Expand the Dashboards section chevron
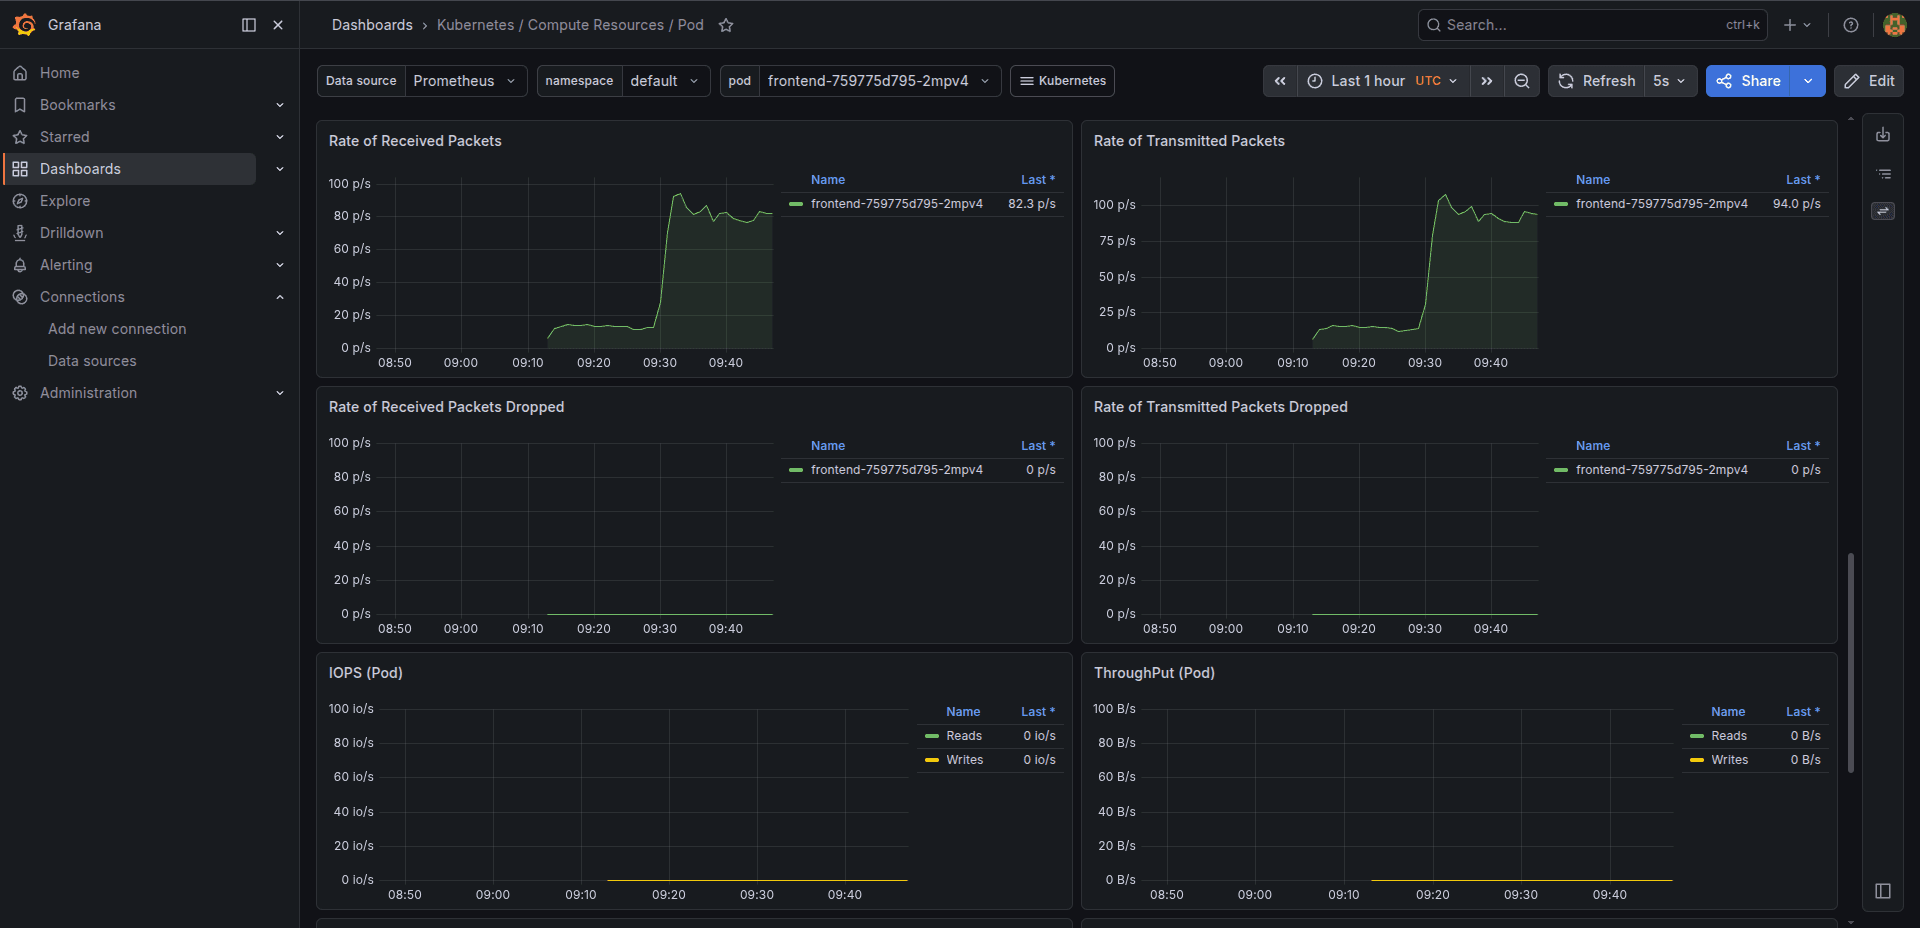Viewport: 1920px width, 928px height. pos(280,169)
